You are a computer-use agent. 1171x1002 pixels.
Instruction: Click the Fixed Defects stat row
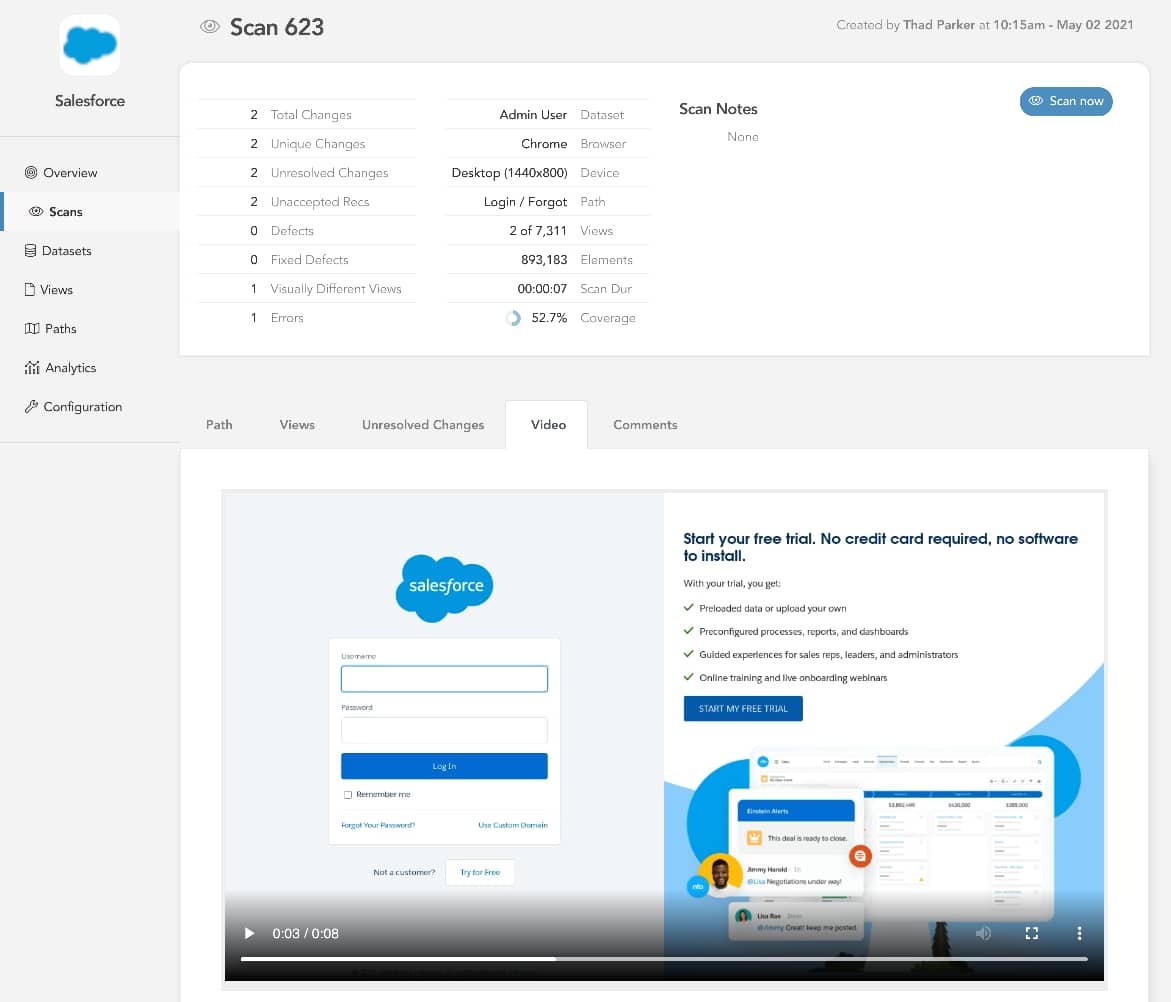pos(306,260)
